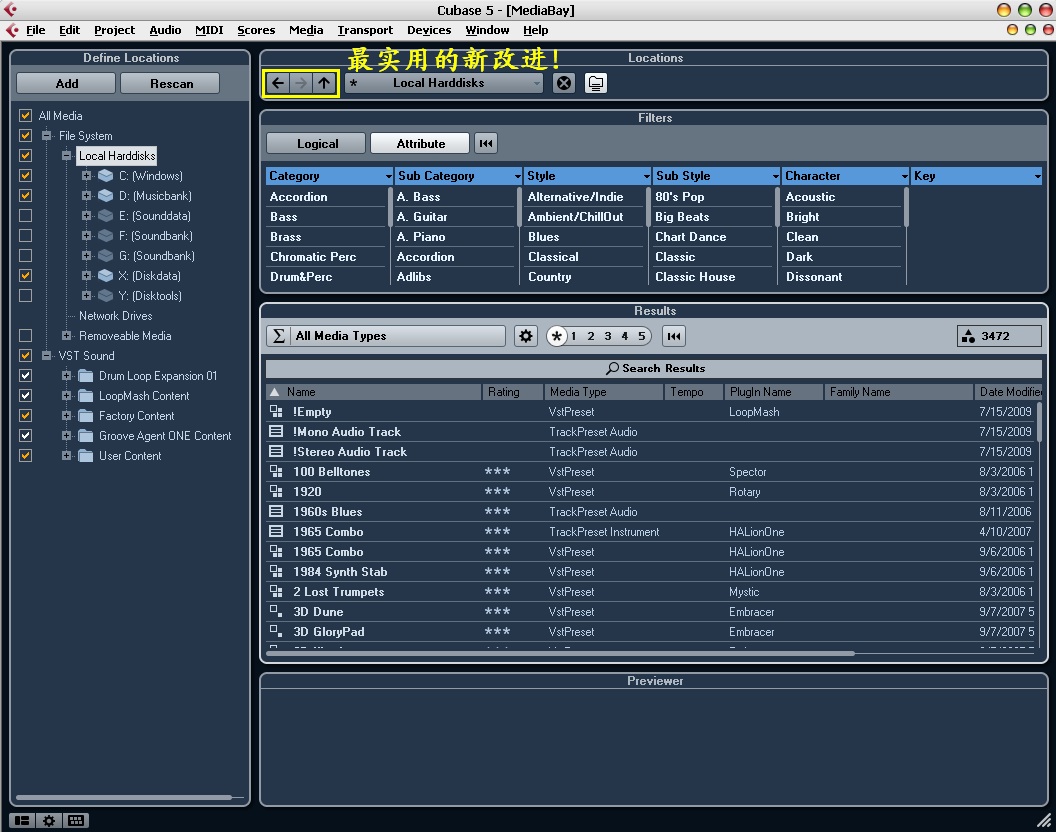Open results column settings gear
Viewport: 1056px width, 832px height.
526,335
